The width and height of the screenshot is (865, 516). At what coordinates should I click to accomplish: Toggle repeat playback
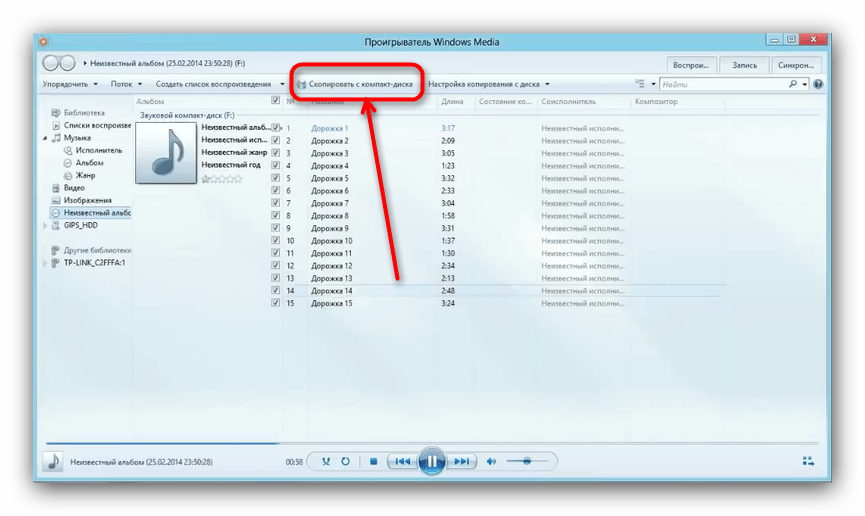pyautogui.click(x=345, y=461)
